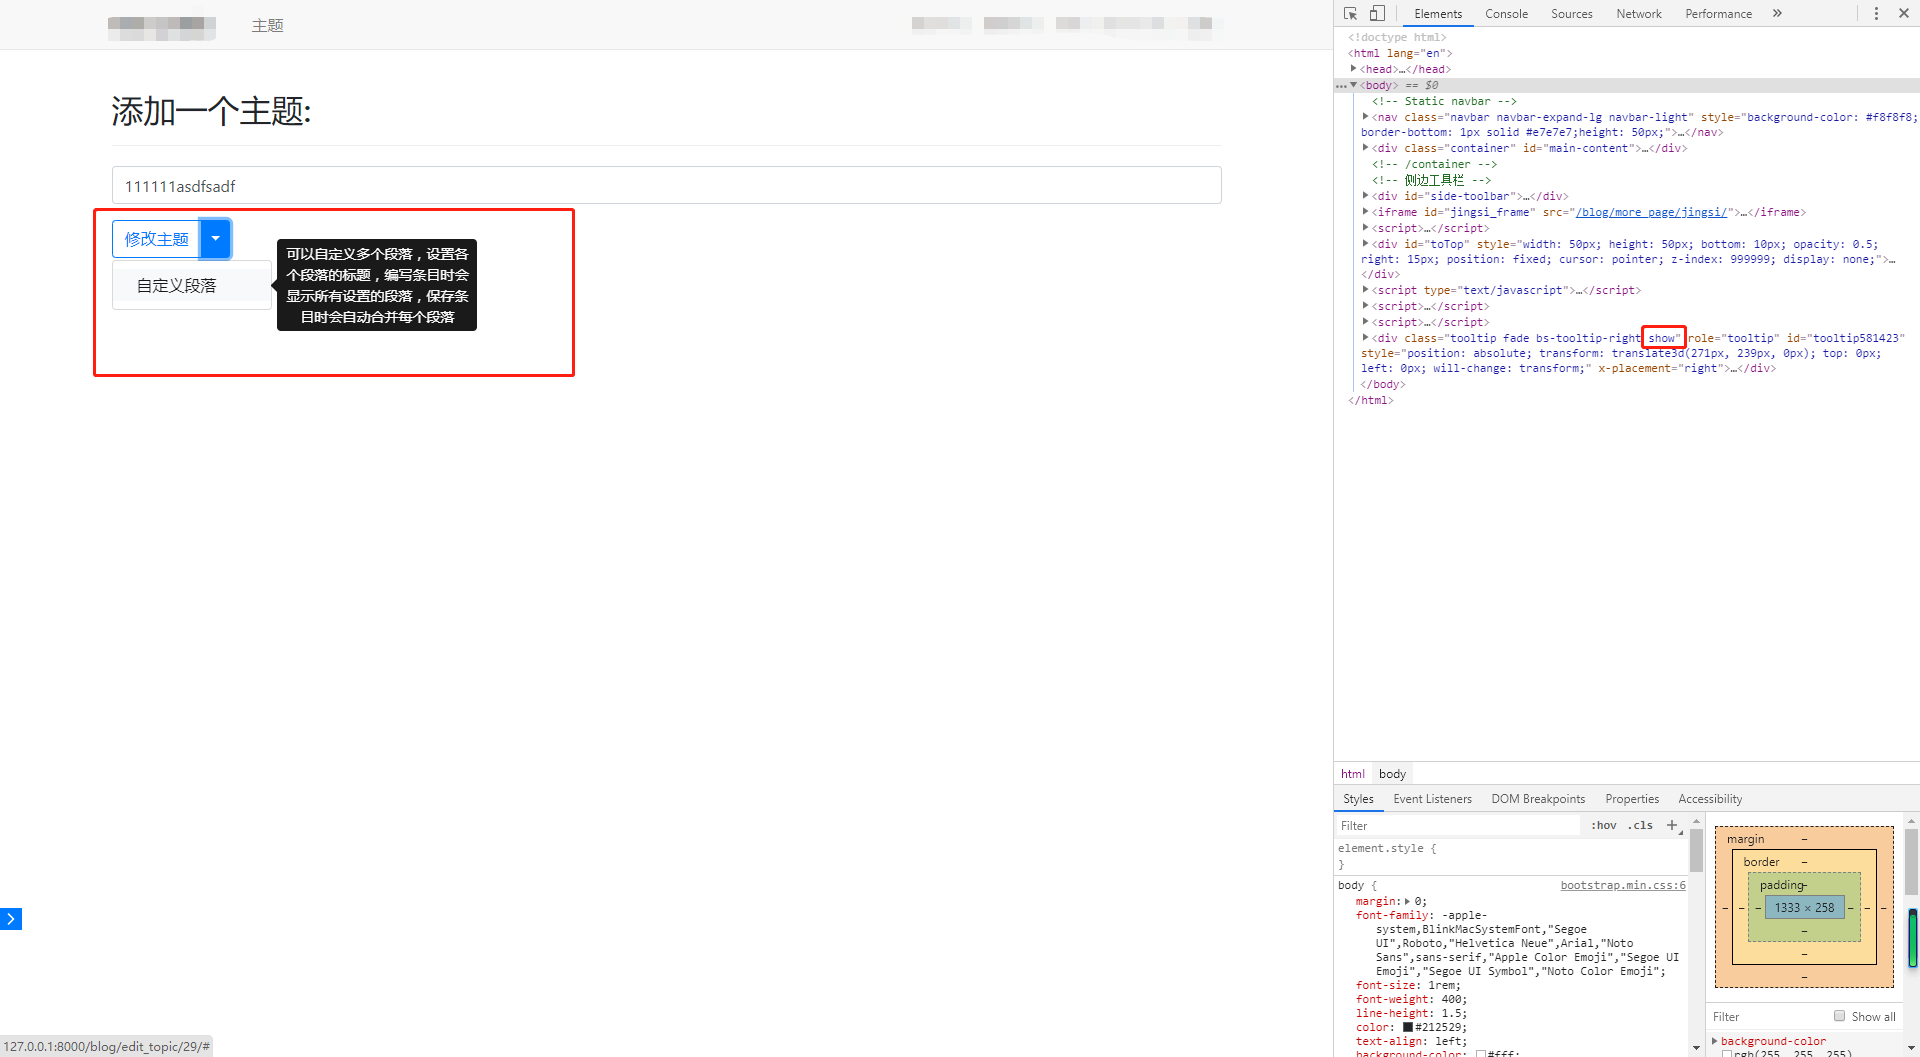Image resolution: width=1920 pixels, height=1057 pixels.
Task: Expand the toTop div node
Action: 1365,244
